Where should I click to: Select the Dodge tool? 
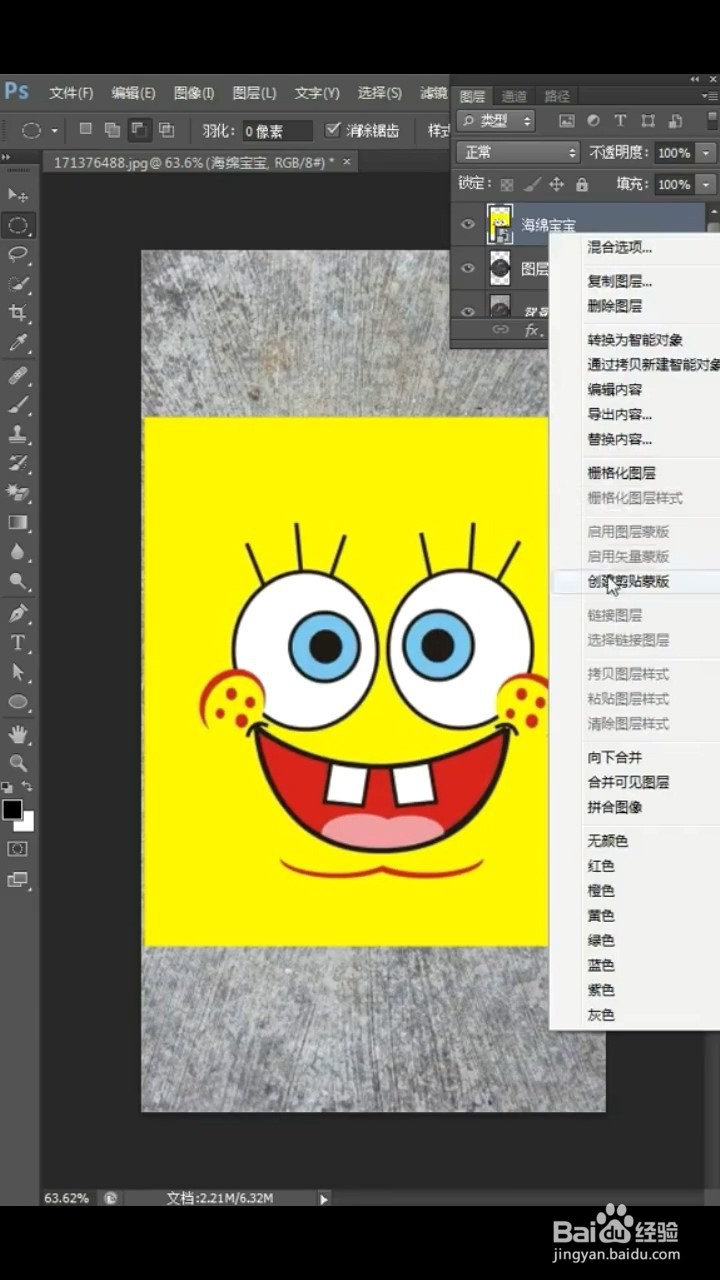point(18,580)
